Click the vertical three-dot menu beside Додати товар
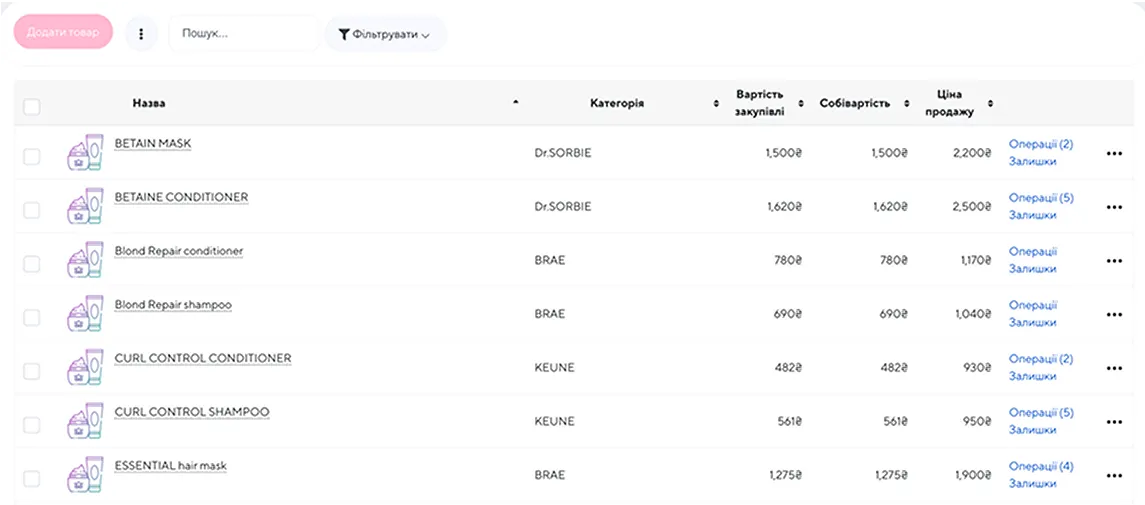The width and height of the screenshot is (1145, 505). coord(141,34)
